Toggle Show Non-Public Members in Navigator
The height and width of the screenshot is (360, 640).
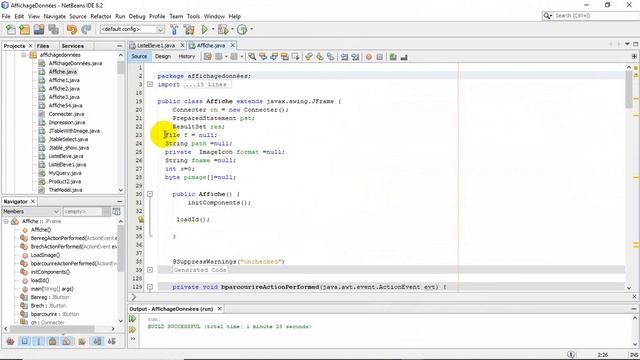click(53, 341)
